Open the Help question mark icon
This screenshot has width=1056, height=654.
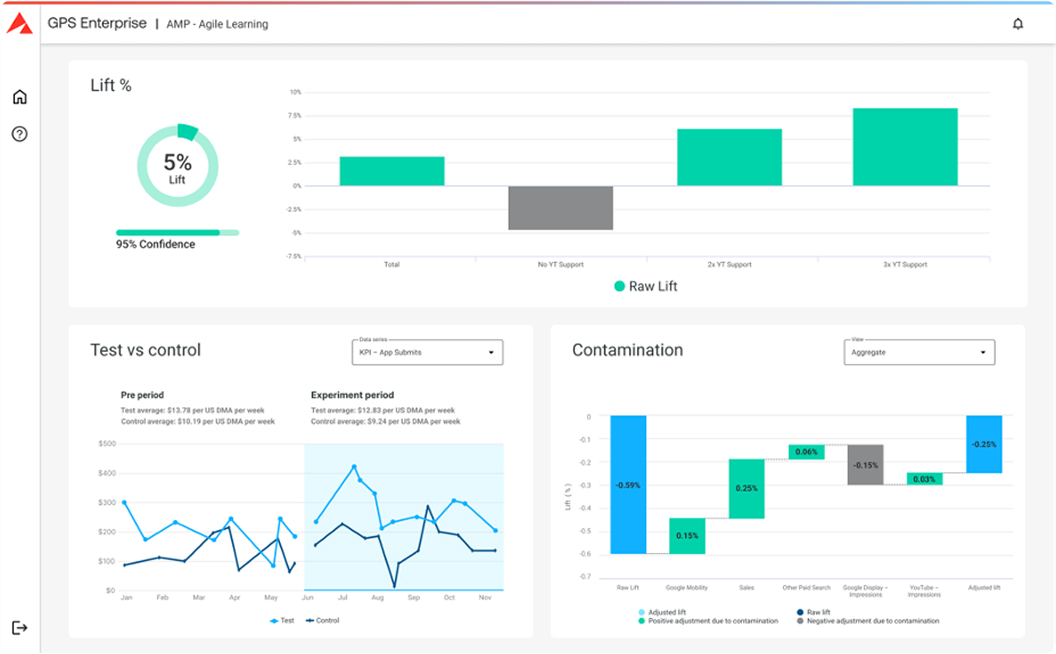click(20, 134)
